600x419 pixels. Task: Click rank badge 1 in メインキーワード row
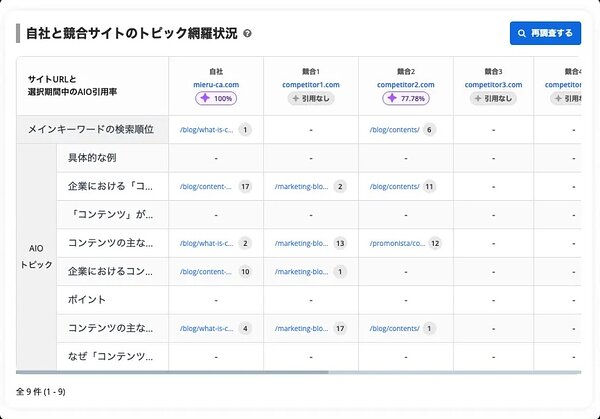(245, 130)
